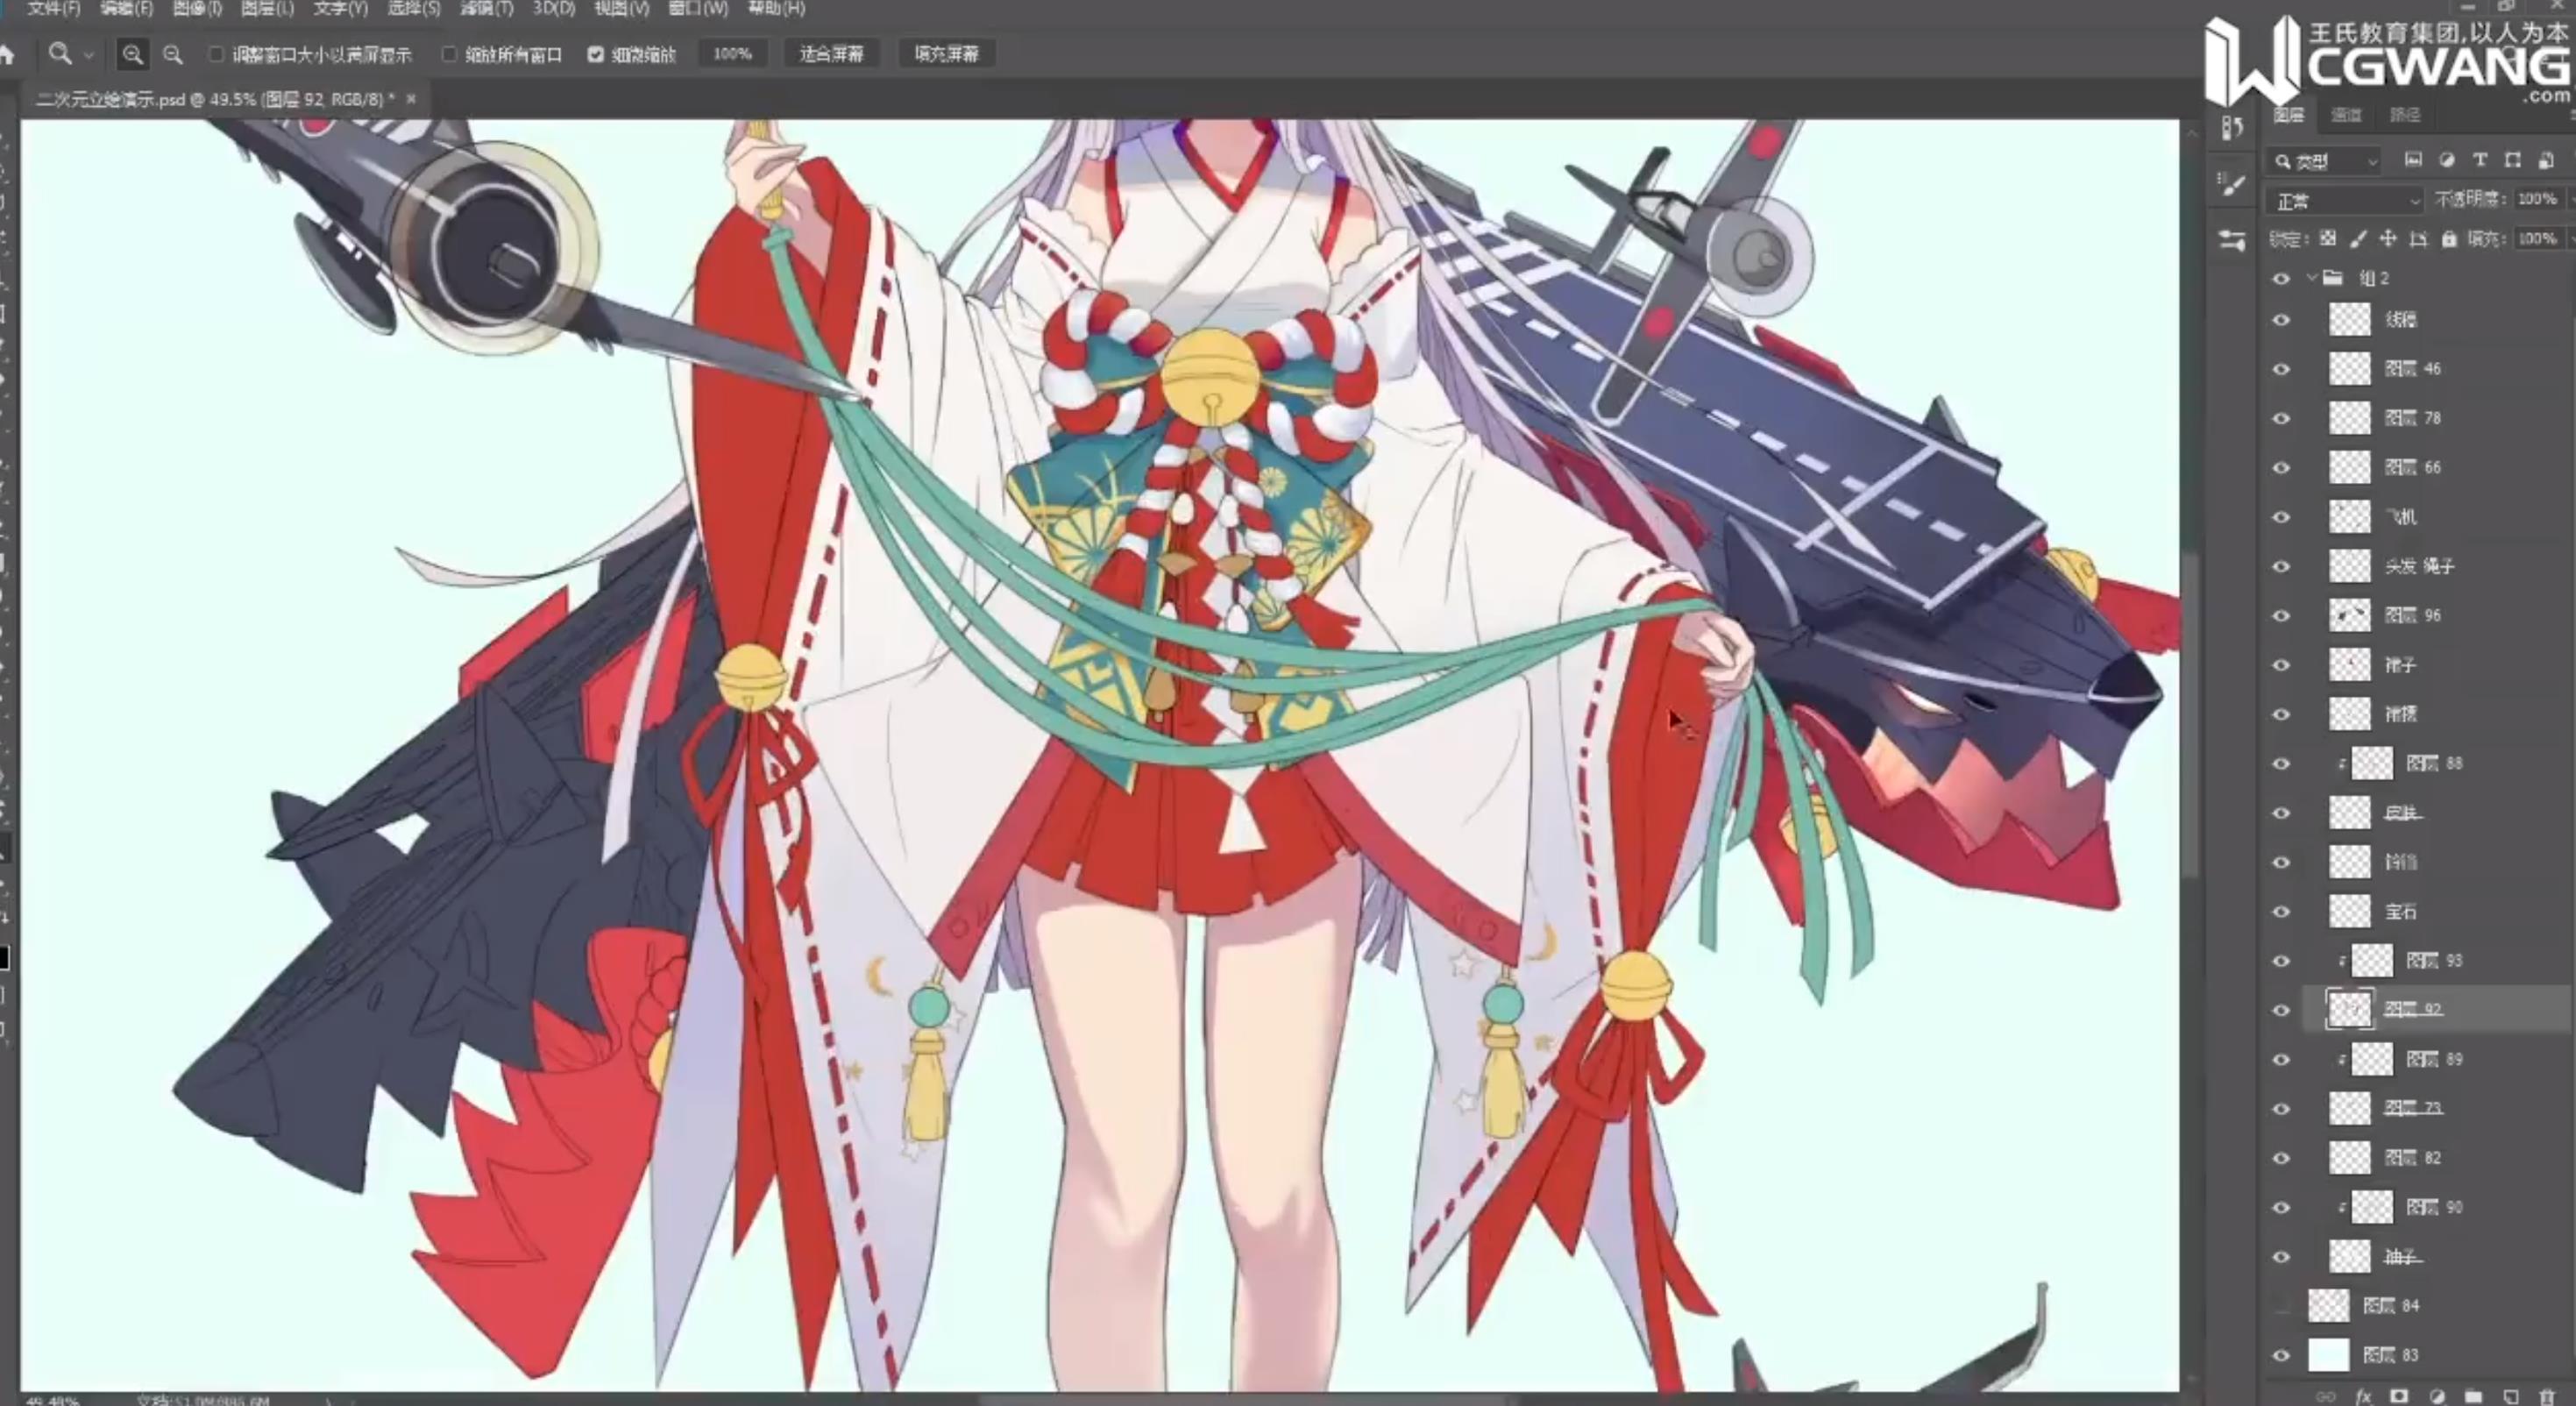Toggle lock transparent pixels icon
The image size is (2576, 1406).
[x=2329, y=239]
